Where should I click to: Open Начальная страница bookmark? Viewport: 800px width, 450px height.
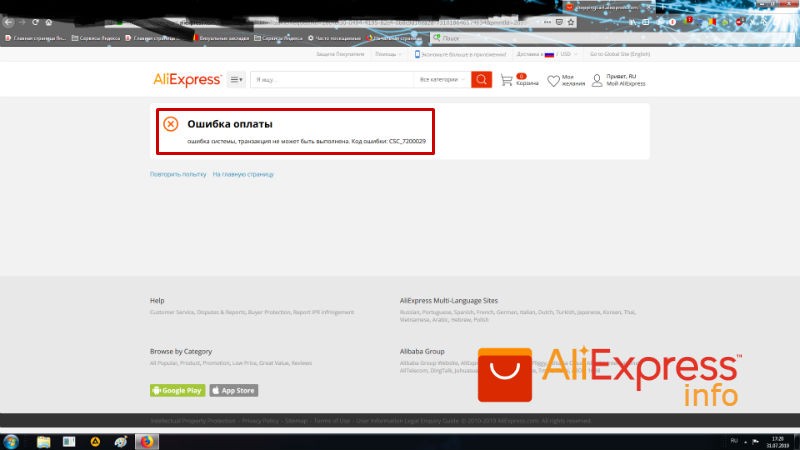(x=393, y=38)
